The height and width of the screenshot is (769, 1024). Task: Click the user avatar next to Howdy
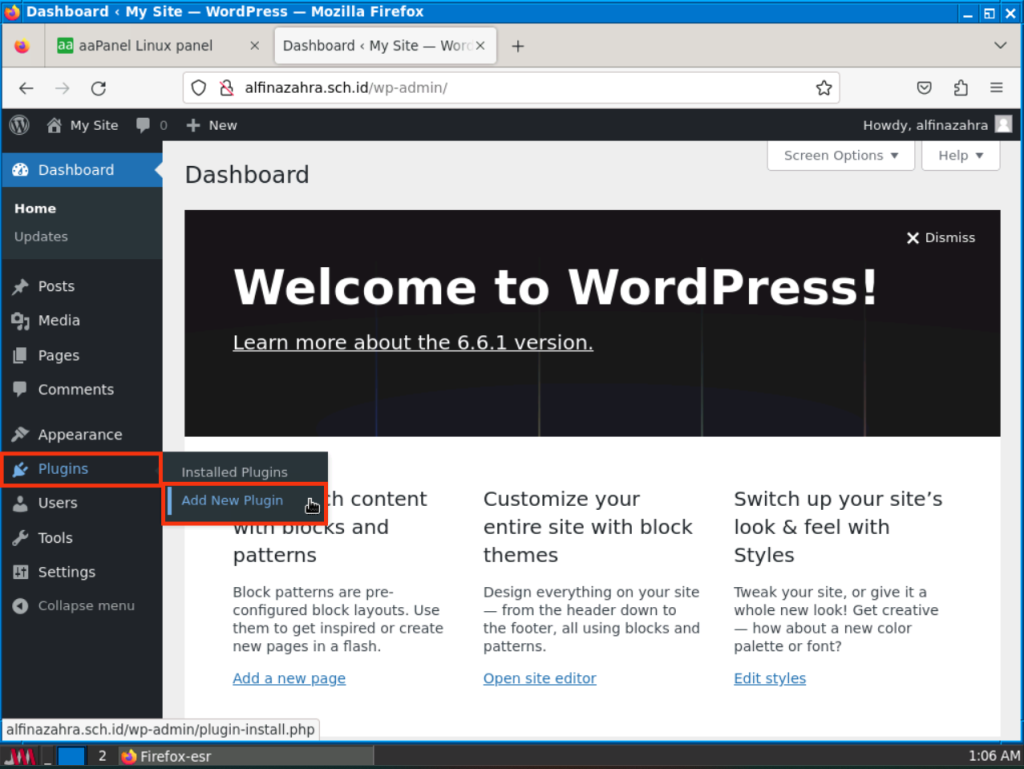coord(1003,125)
